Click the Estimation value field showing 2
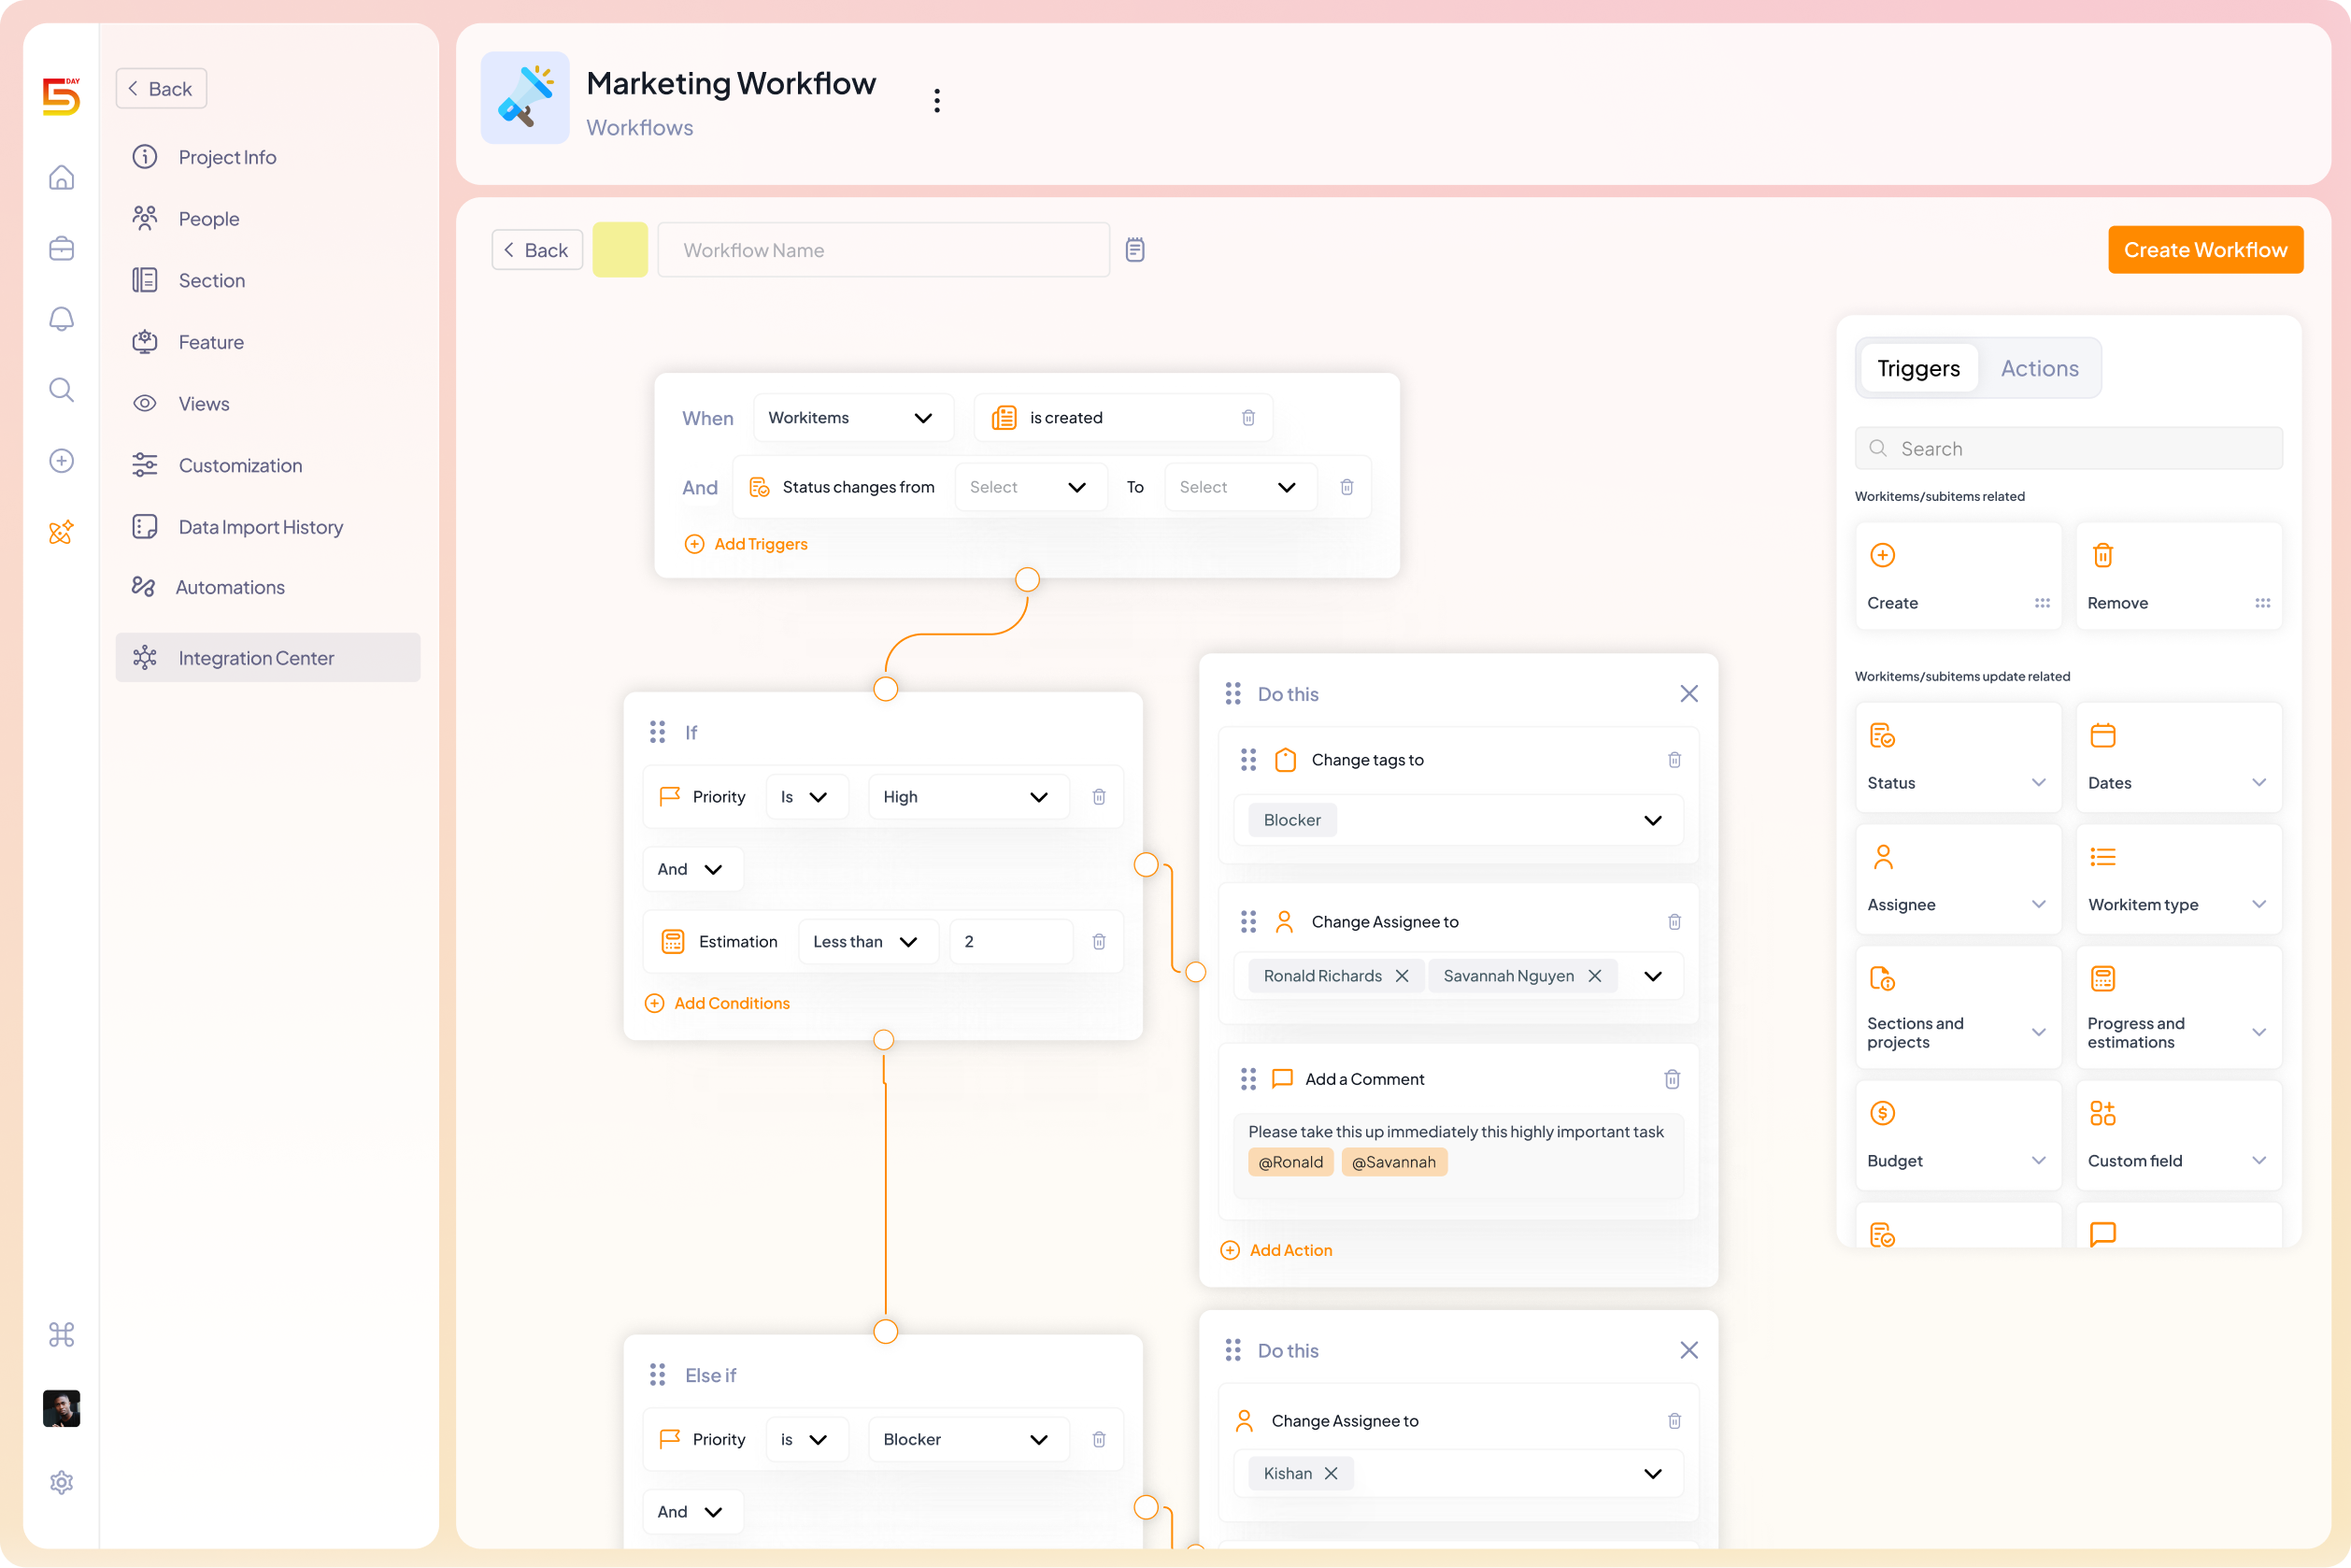 (1010, 942)
